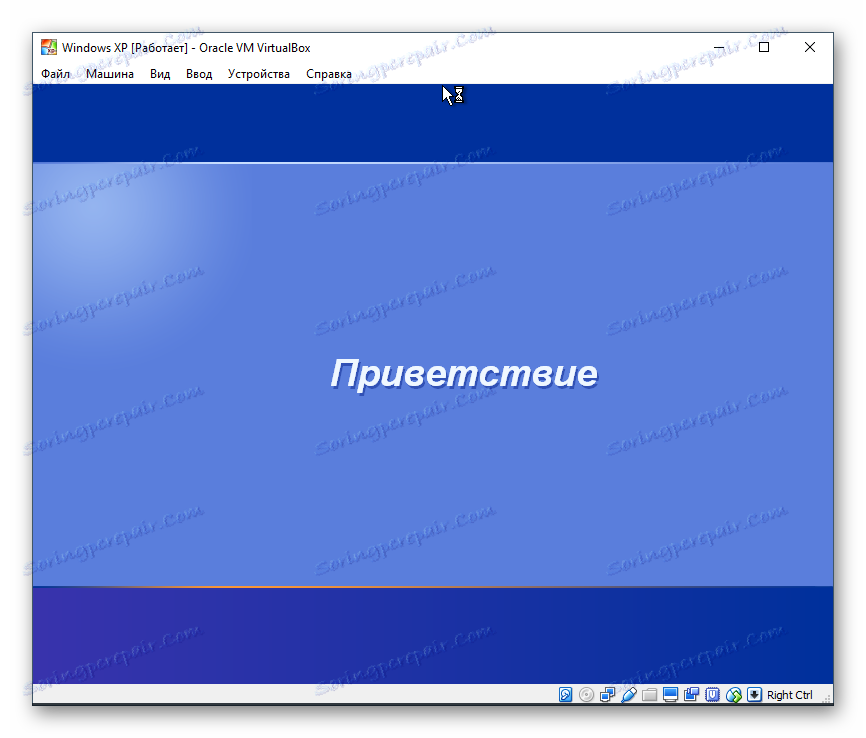Image resolution: width=866 pixels, height=738 pixels.
Task: Click the mouse integration status icon
Action: click(x=733, y=694)
